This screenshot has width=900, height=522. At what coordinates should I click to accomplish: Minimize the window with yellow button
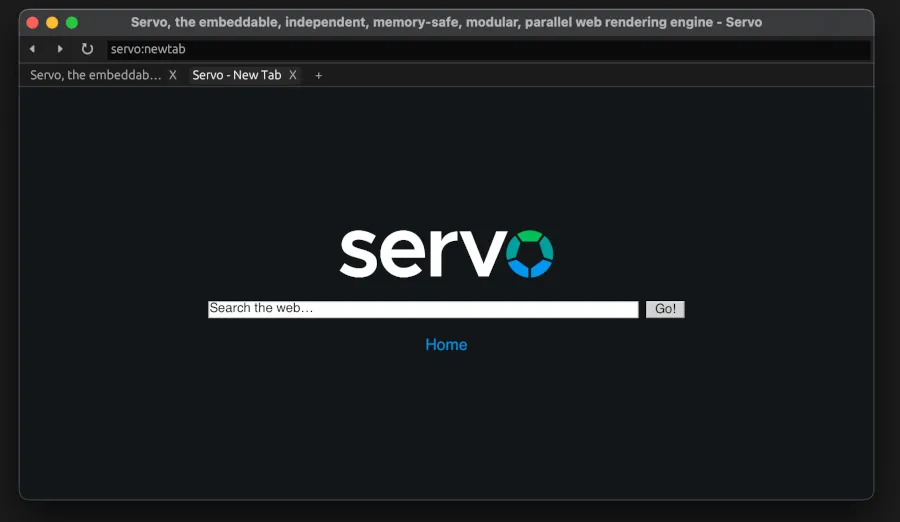click(x=52, y=22)
